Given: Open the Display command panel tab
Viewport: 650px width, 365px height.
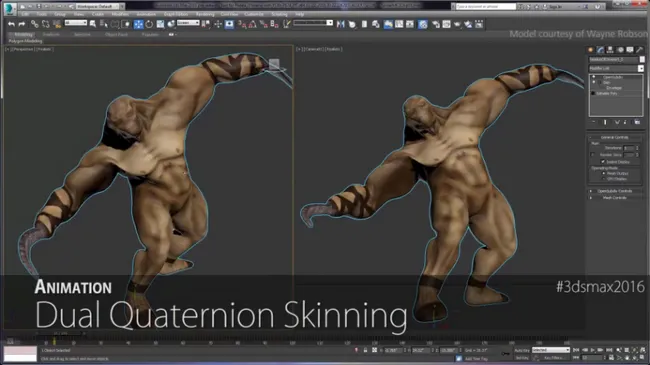Looking at the screenshot, I should 630,50.
